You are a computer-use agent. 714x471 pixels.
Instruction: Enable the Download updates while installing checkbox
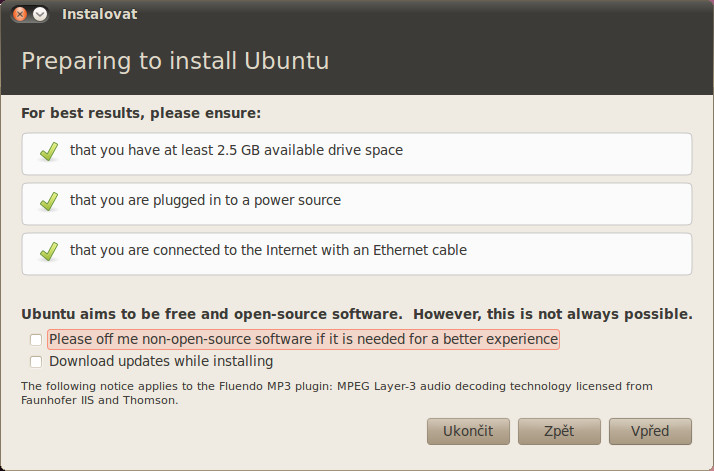click(36, 362)
